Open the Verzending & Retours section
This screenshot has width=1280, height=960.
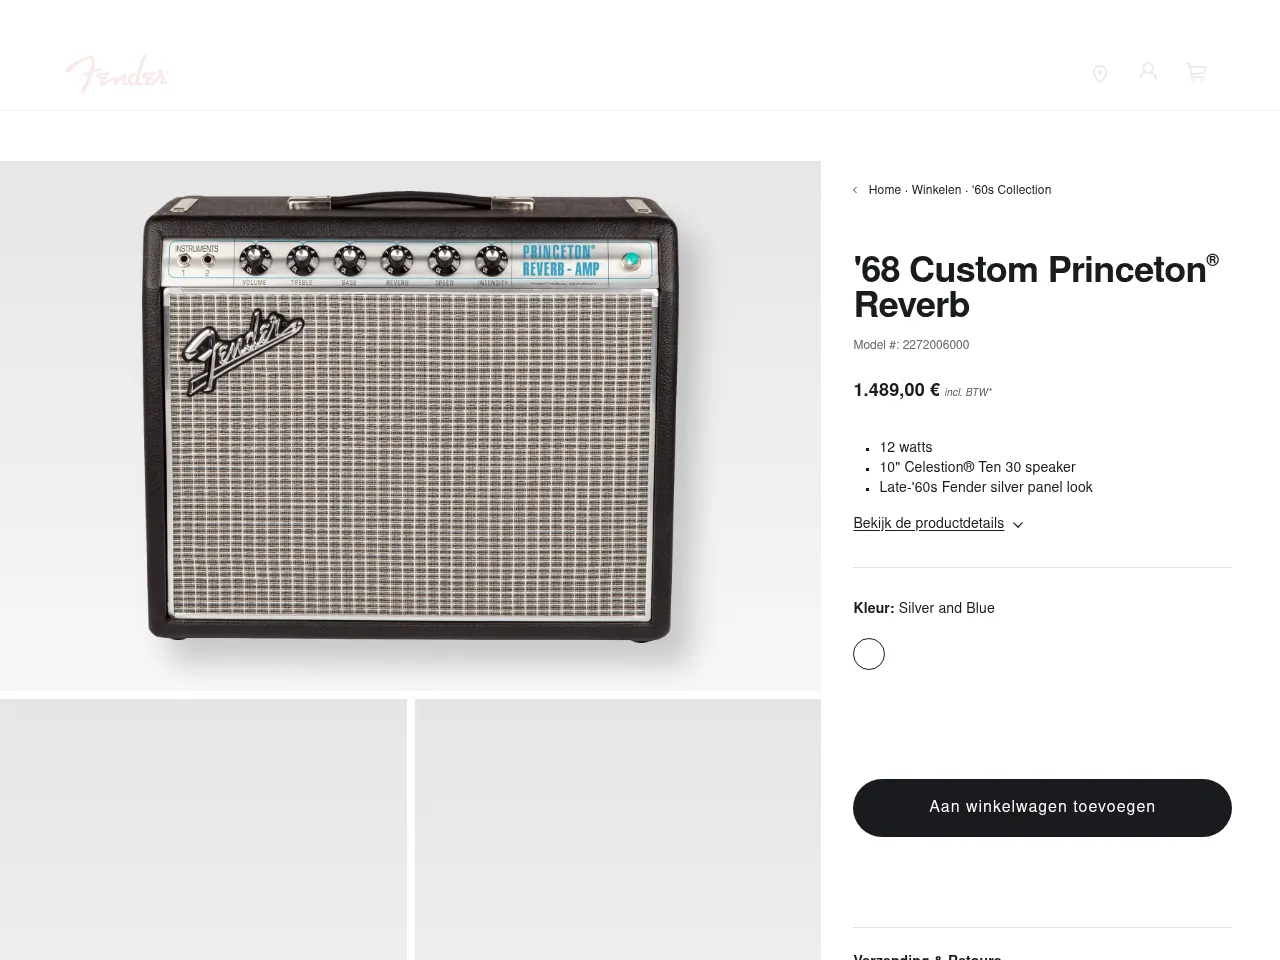pos(927,956)
